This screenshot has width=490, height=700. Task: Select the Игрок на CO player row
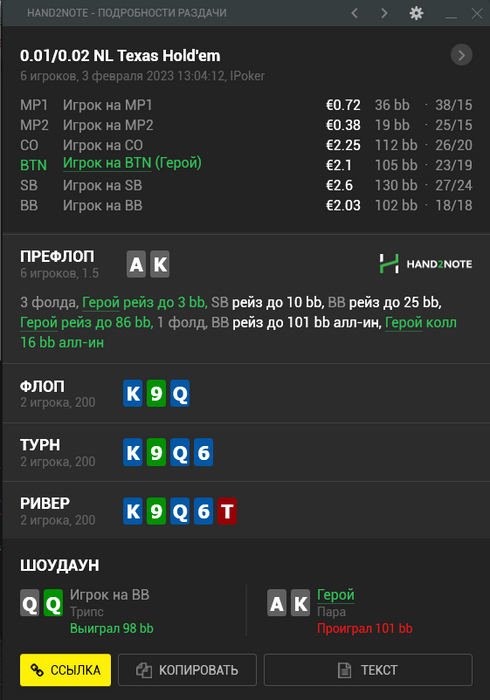coord(246,145)
